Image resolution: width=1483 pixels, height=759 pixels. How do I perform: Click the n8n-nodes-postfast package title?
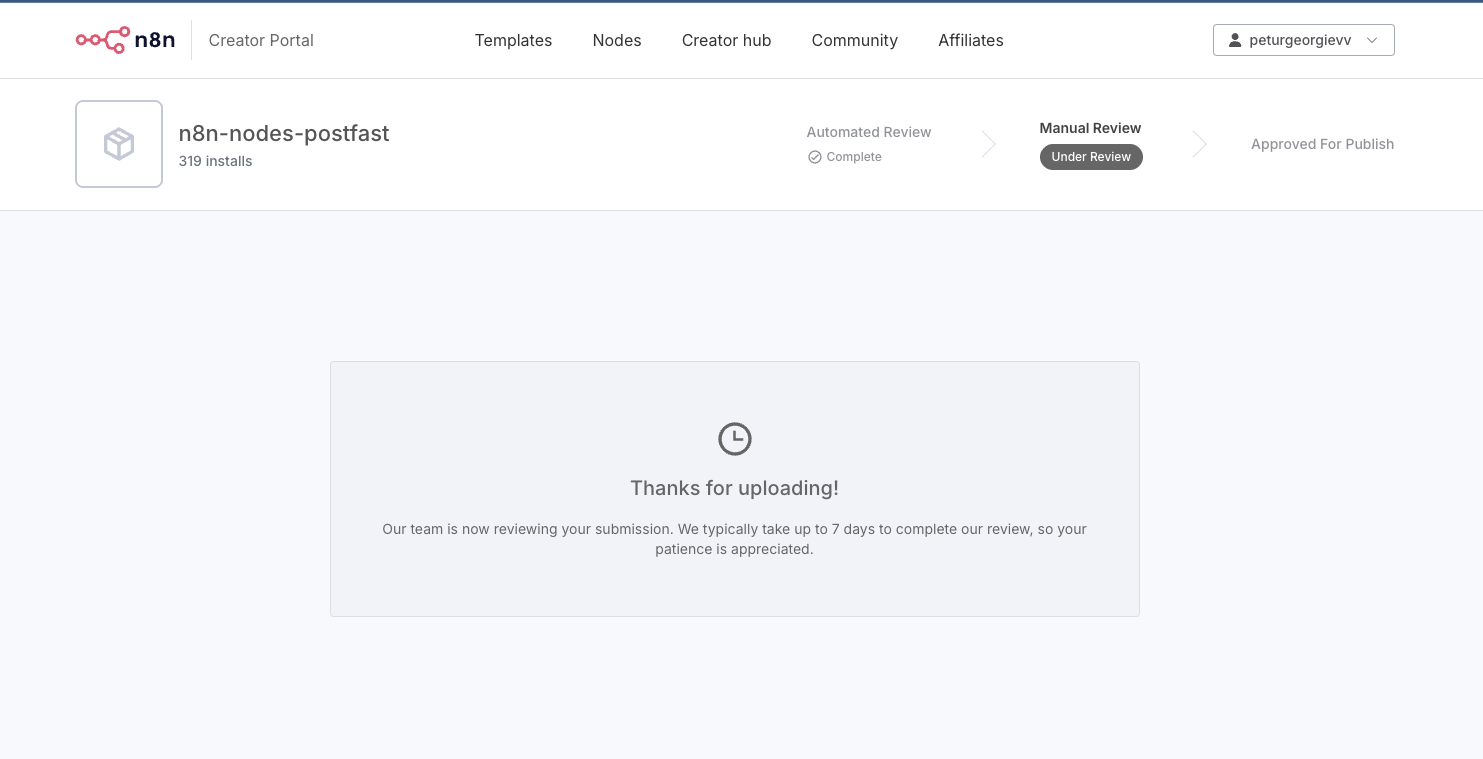(x=284, y=133)
